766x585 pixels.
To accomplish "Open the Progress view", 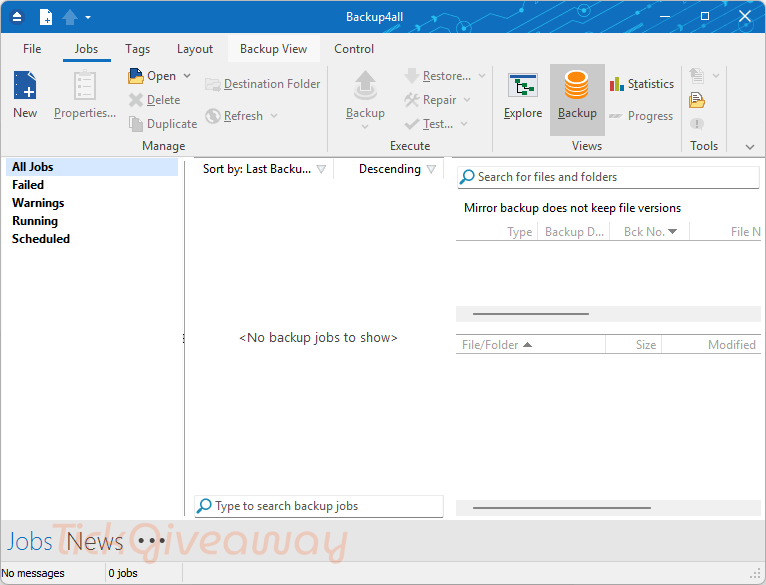I will point(641,116).
